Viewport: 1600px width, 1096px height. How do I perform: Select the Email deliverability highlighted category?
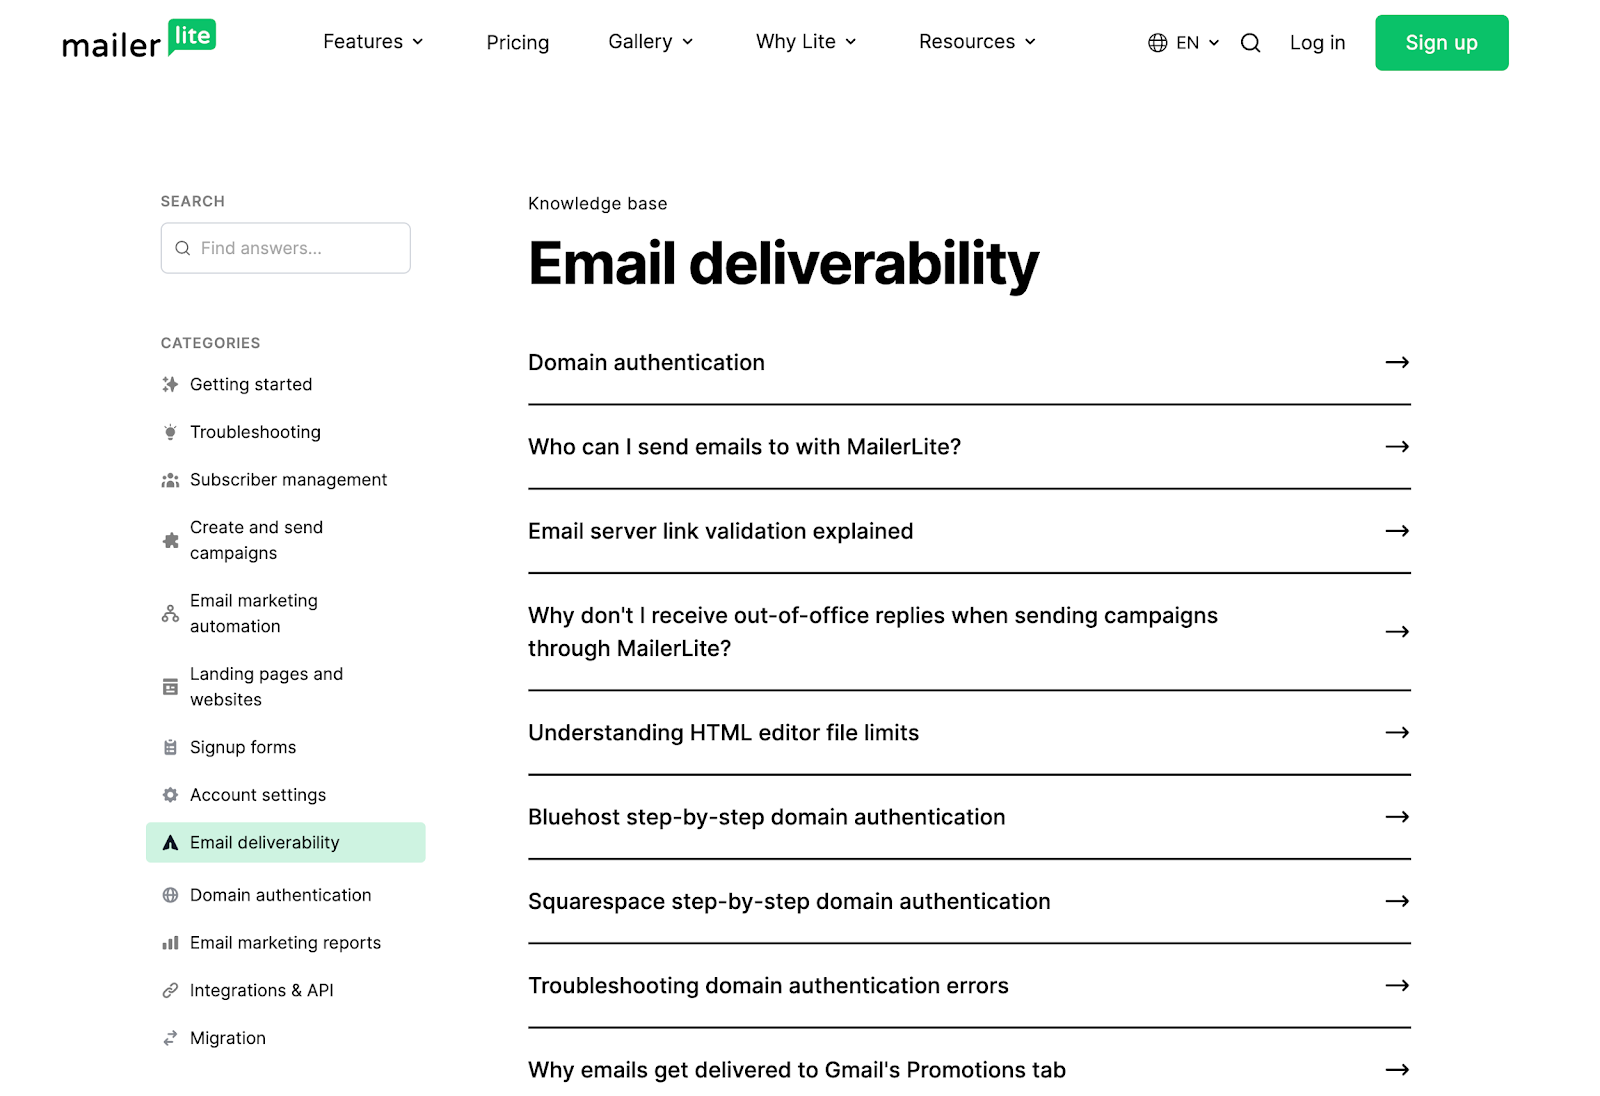pos(264,842)
